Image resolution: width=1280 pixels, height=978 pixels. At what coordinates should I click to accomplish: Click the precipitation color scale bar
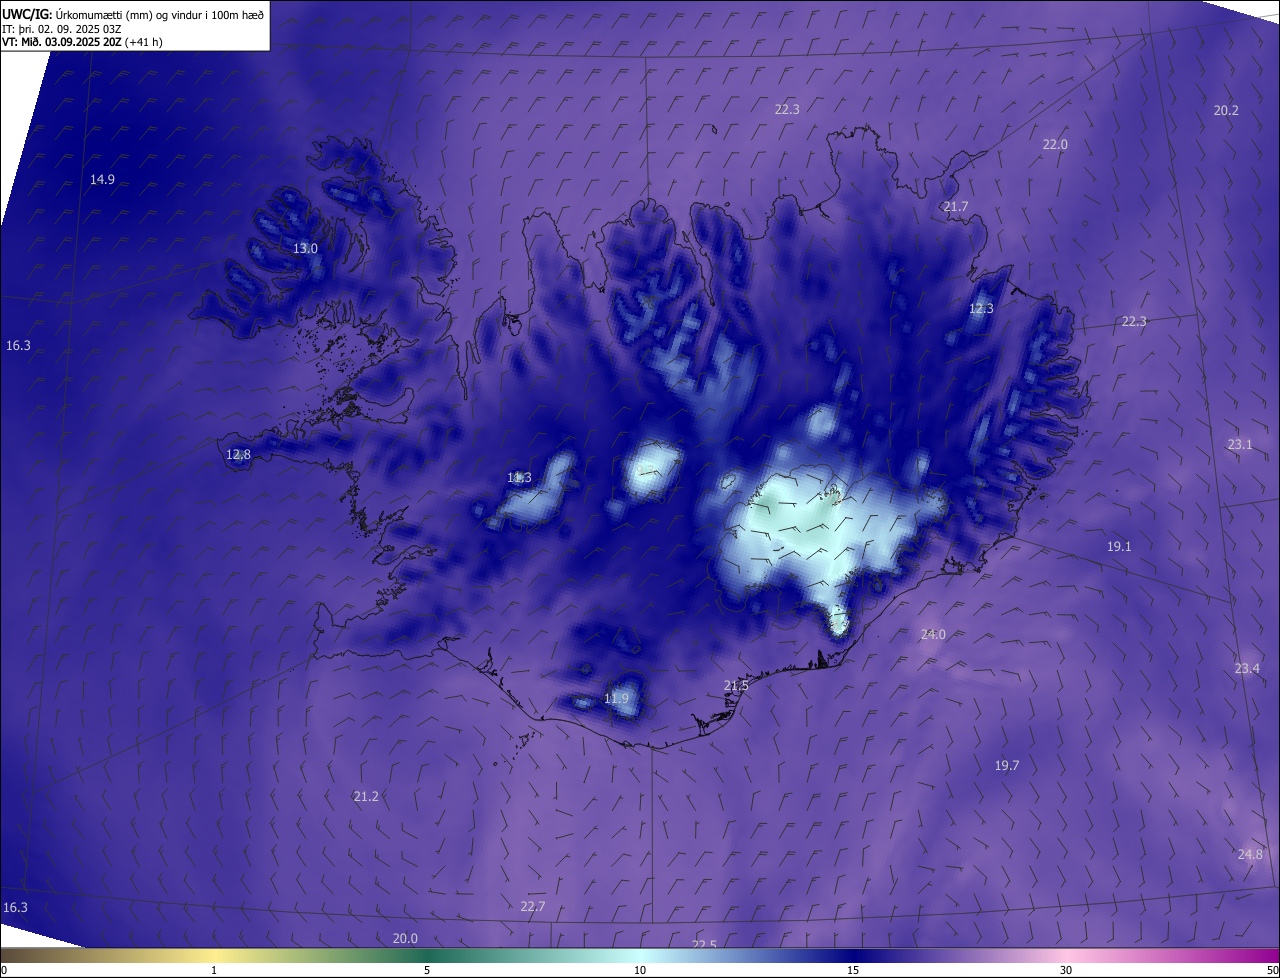(640, 955)
